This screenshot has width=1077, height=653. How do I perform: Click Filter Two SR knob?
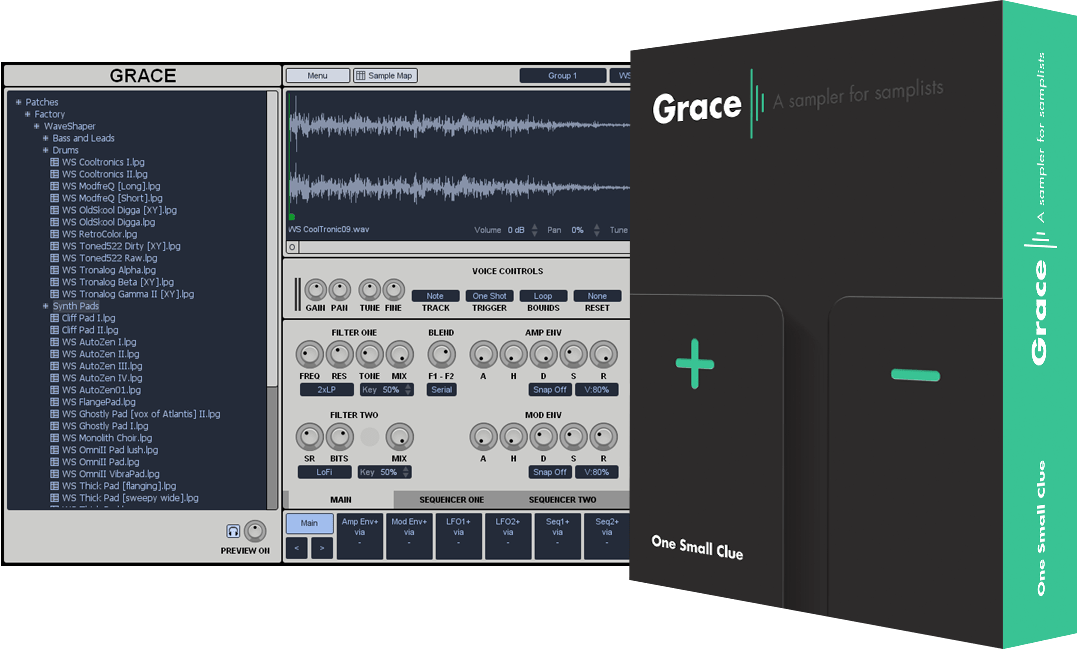pos(309,437)
